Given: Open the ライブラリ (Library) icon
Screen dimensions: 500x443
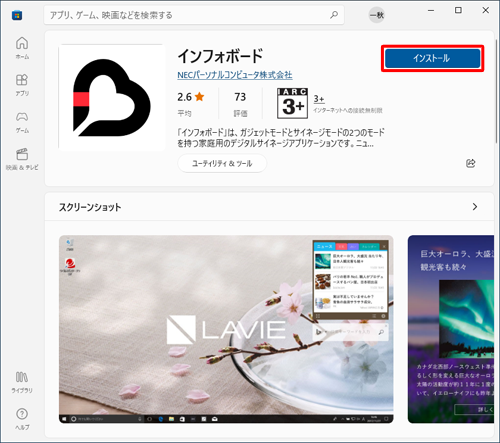Looking at the screenshot, I should point(22,382).
